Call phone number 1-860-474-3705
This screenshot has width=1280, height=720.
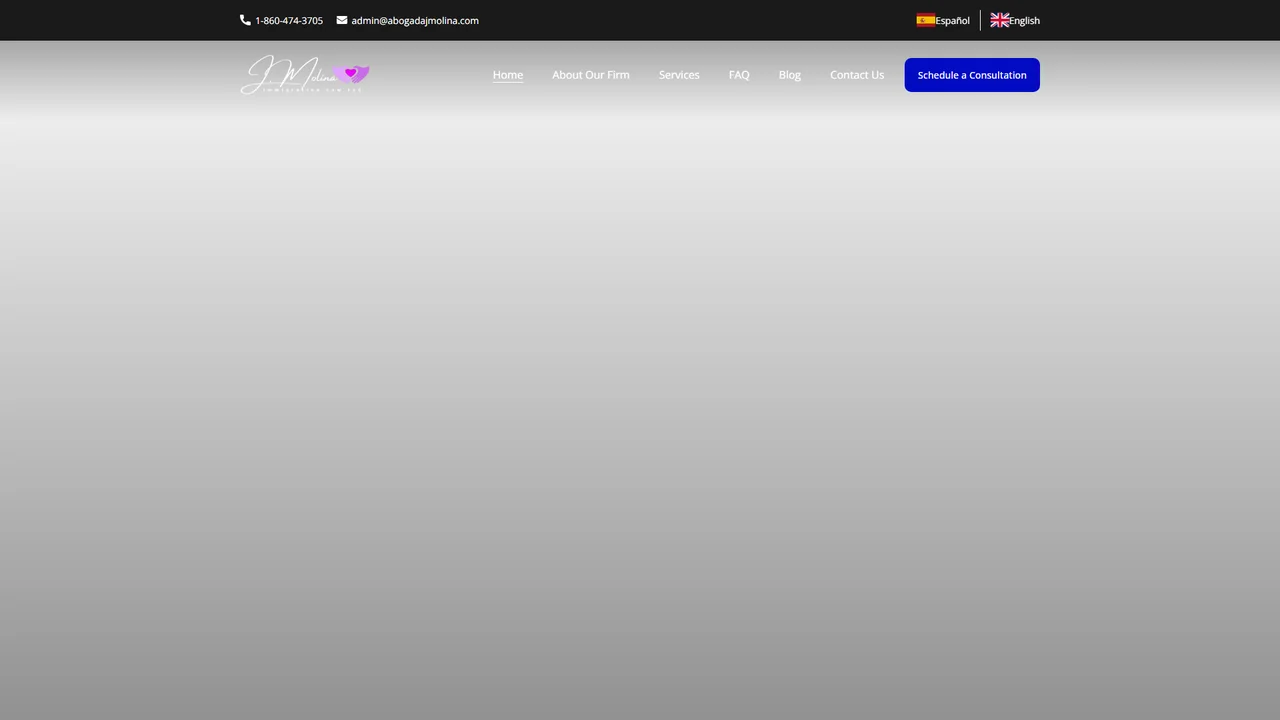289,20
